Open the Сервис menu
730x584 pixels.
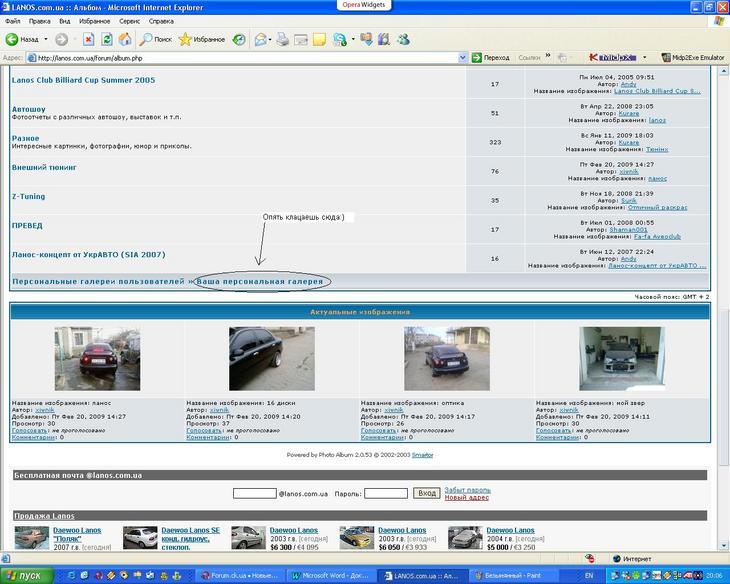pyautogui.click(x=129, y=20)
